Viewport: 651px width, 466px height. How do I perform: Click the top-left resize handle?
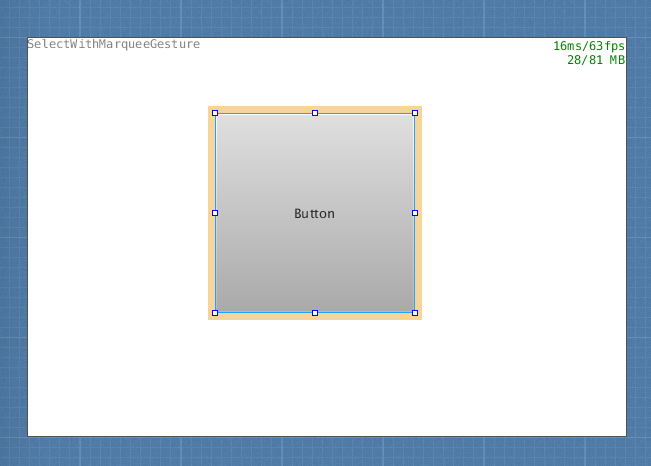point(215,113)
